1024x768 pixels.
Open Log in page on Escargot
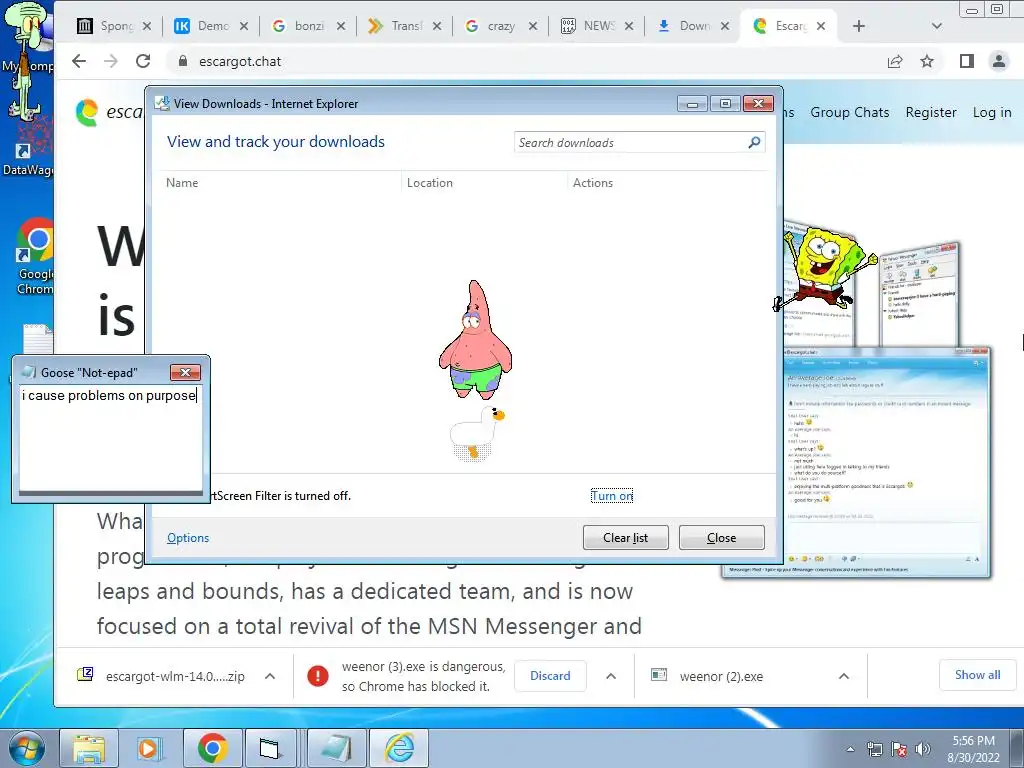(992, 112)
